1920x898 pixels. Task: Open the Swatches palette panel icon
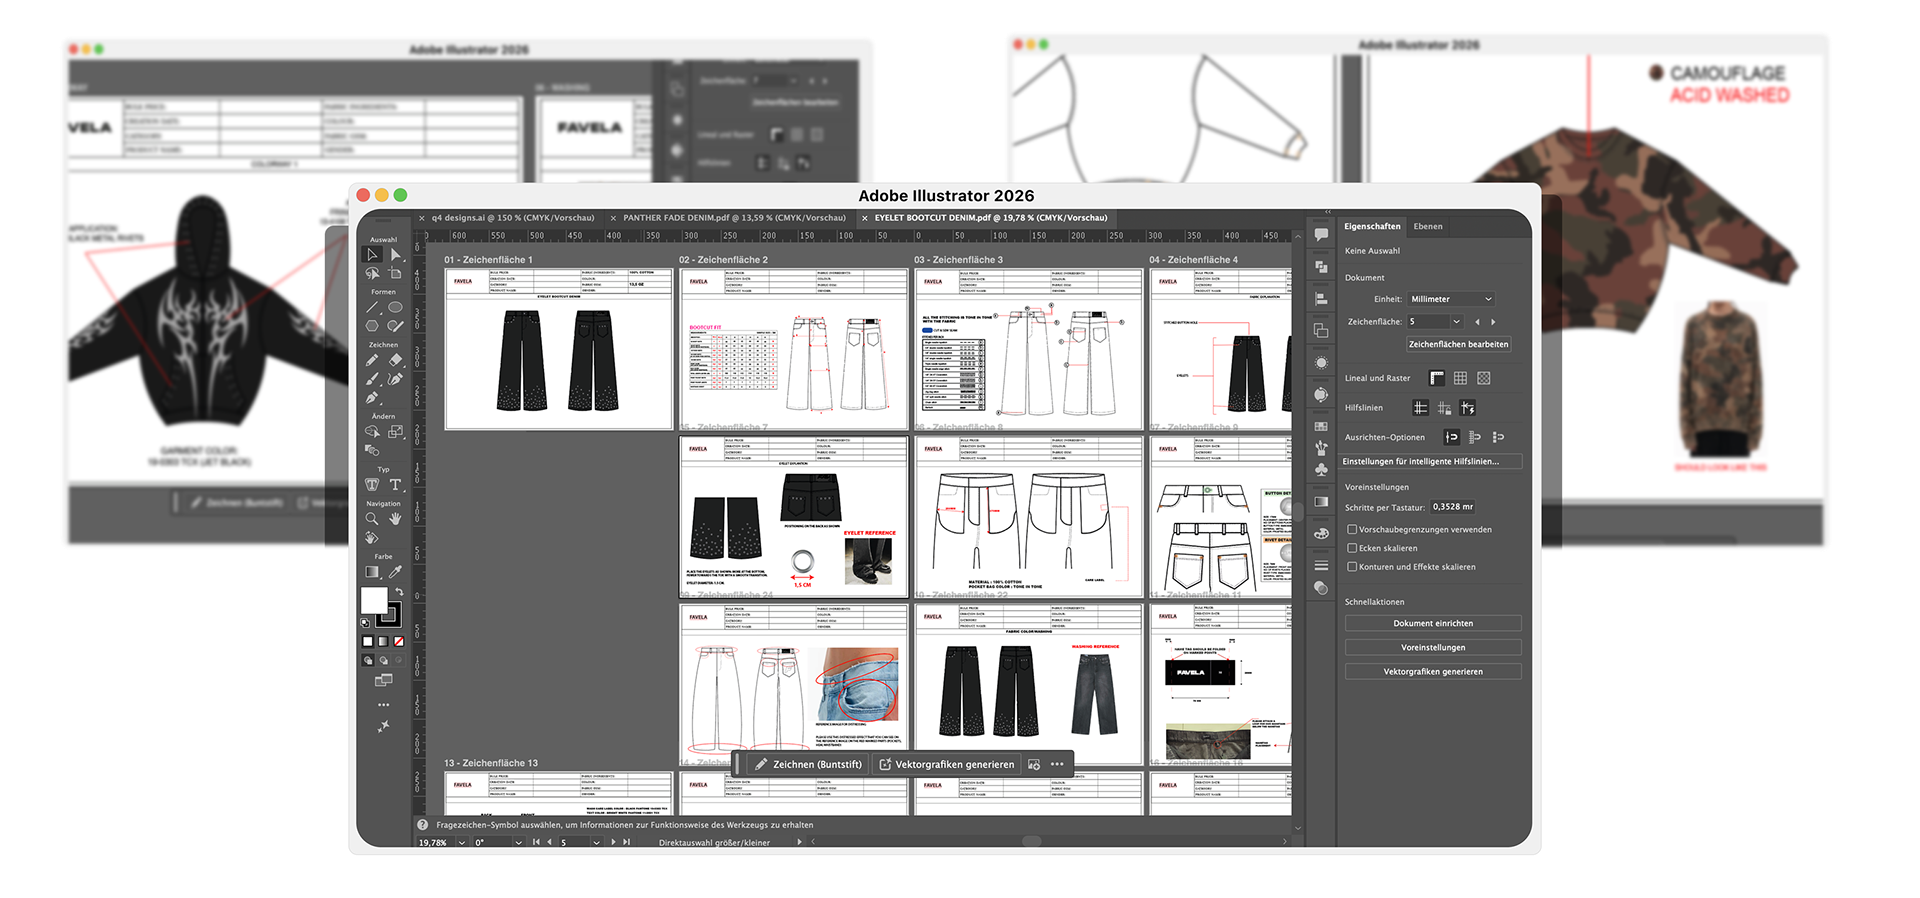(1321, 427)
